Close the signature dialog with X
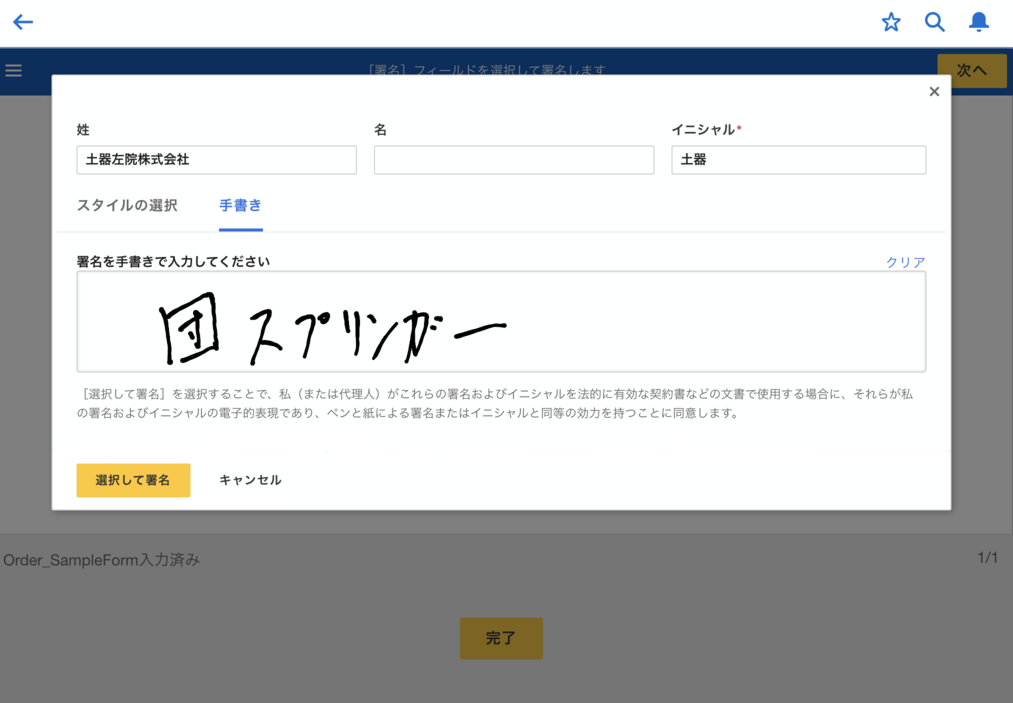Screen dimensions: 1013x703 [934, 92]
